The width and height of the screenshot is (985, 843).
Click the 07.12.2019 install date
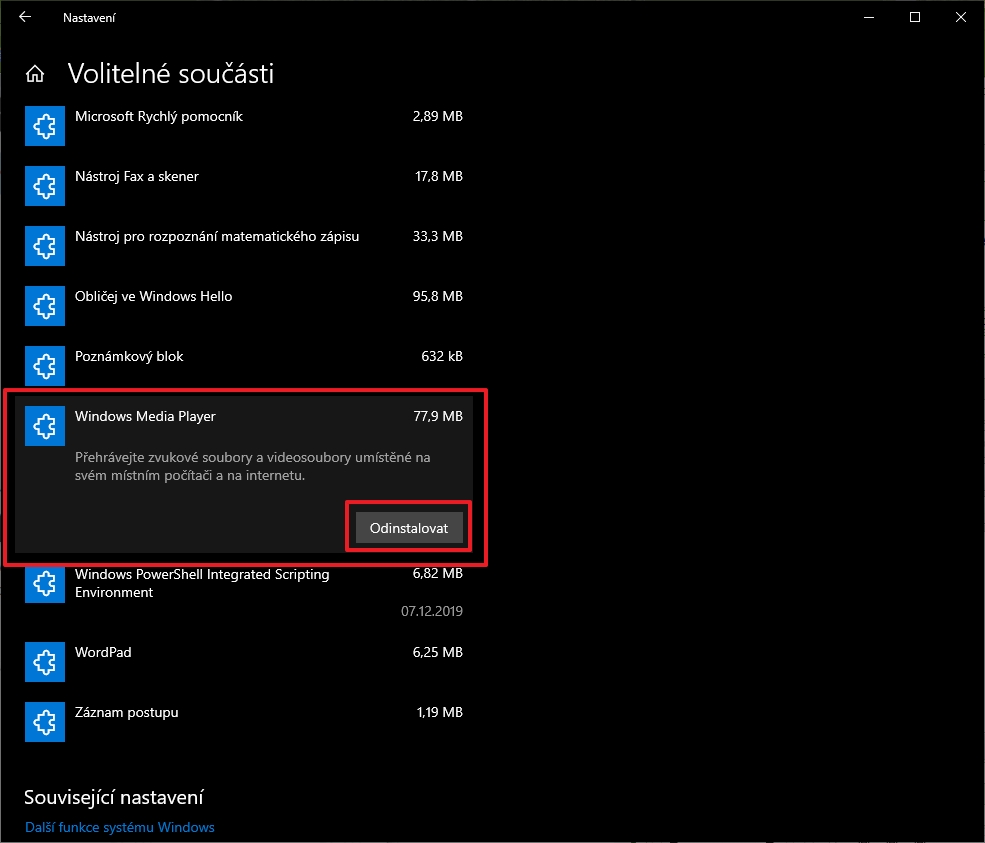coord(432,611)
